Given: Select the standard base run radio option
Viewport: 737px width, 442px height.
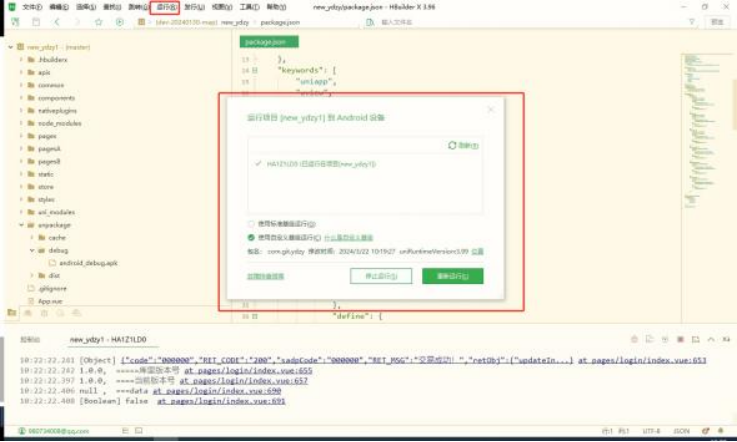Looking at the screenshot, I should point(251,225).
